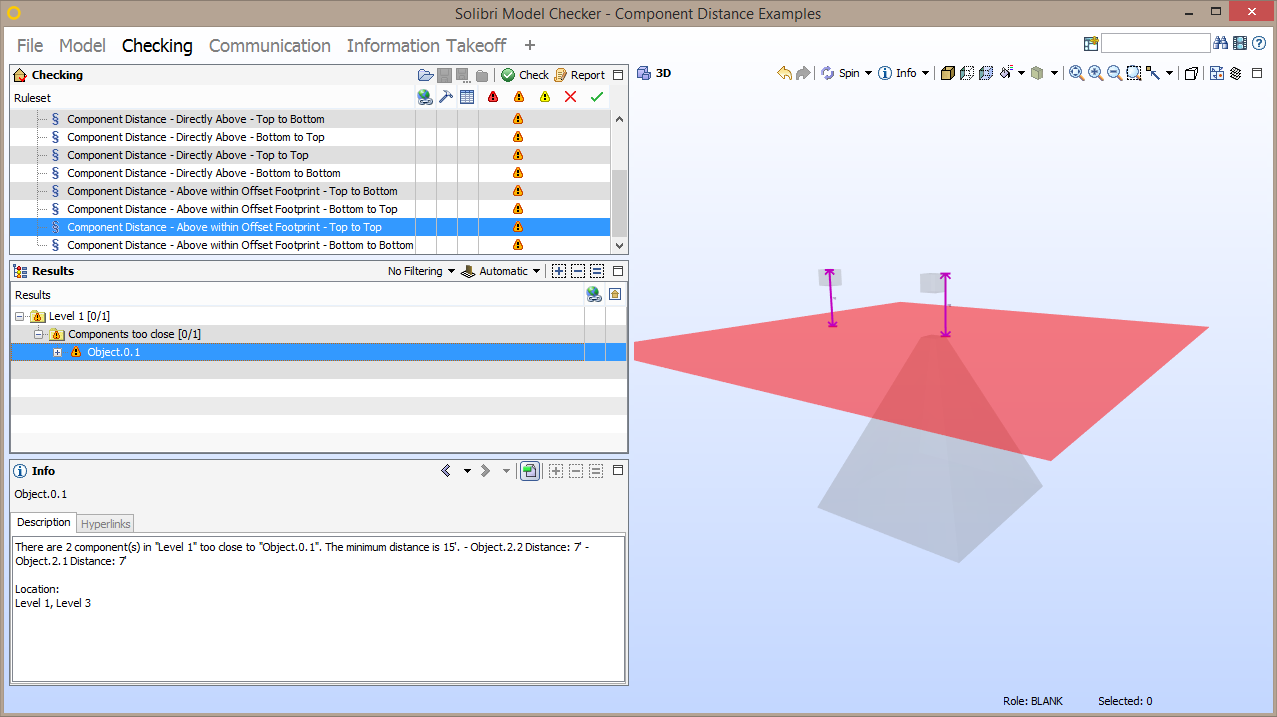Select rule Directly Above - Top to Top
Image resolution: width=1277 pixels, height=717 pixels.
[187, 155]
